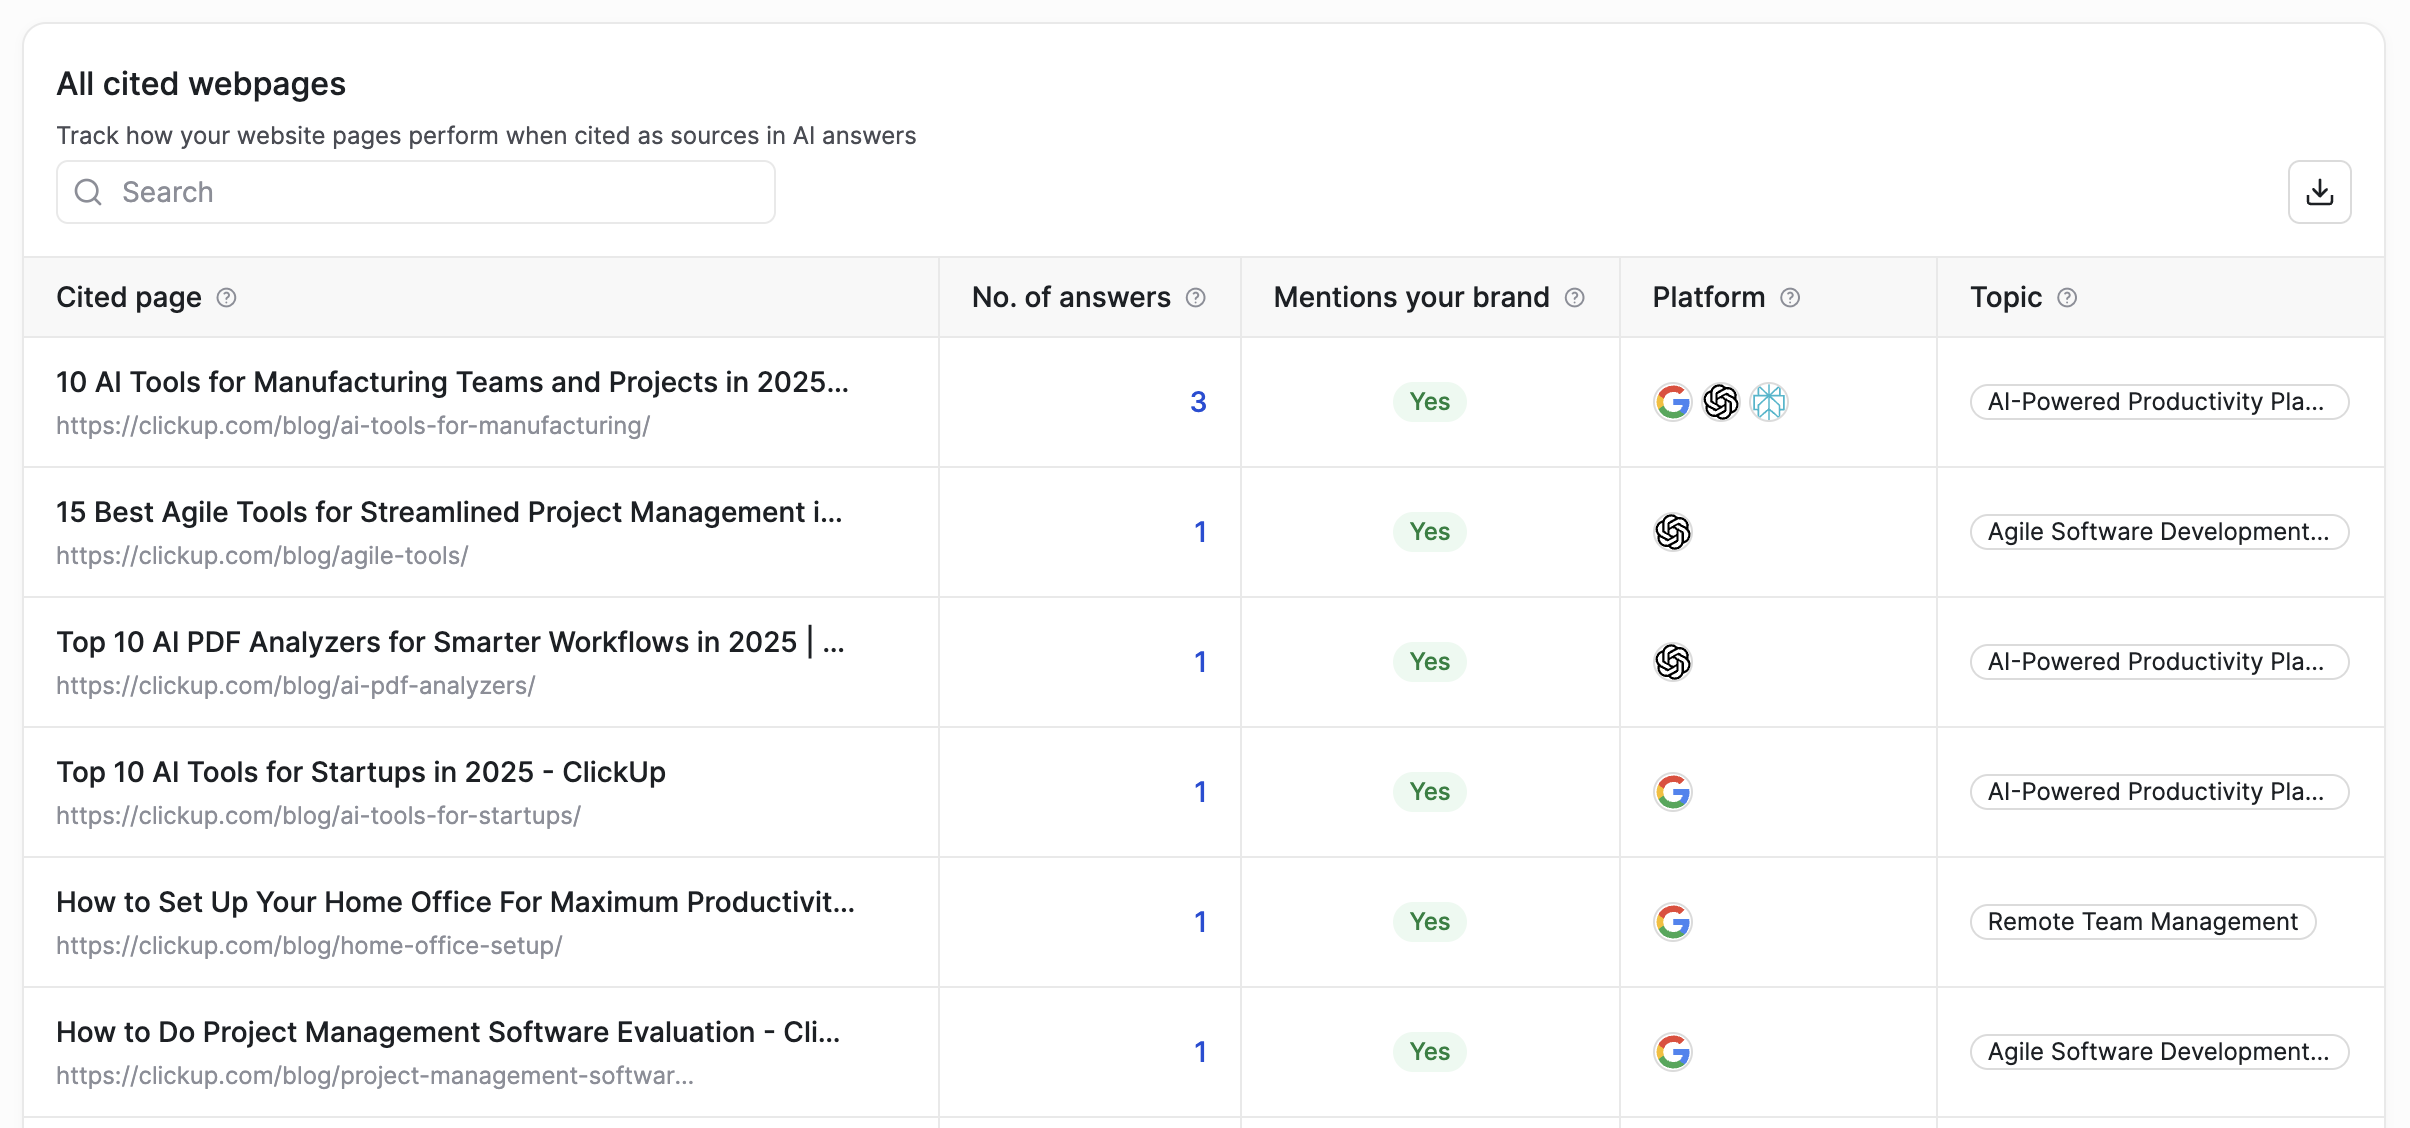Screen dimensions: 2410x1128
Task: Click Perplexity icon in Manufacturing Teams row
Action: 1769,402
